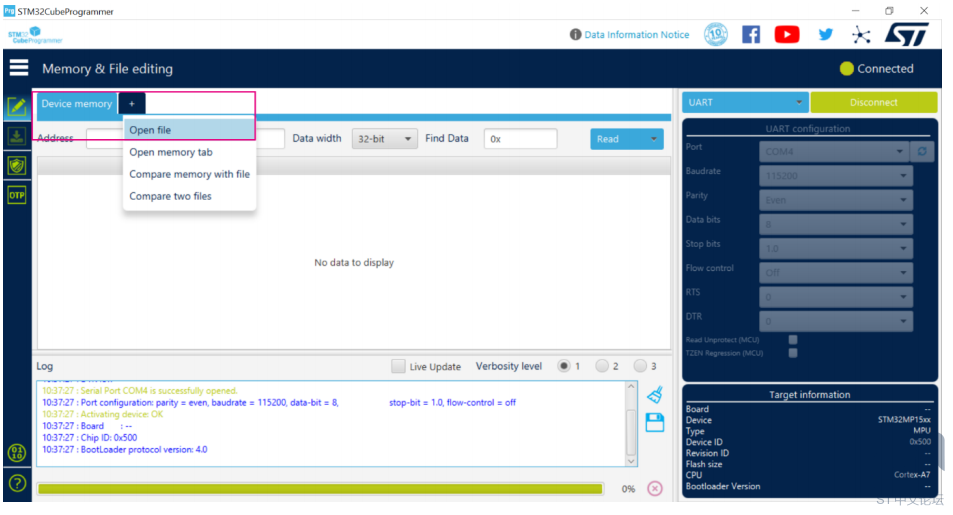The image size is (953, 515).
Task: Click the 10 years anniversary badge
Action: point(716,35)
